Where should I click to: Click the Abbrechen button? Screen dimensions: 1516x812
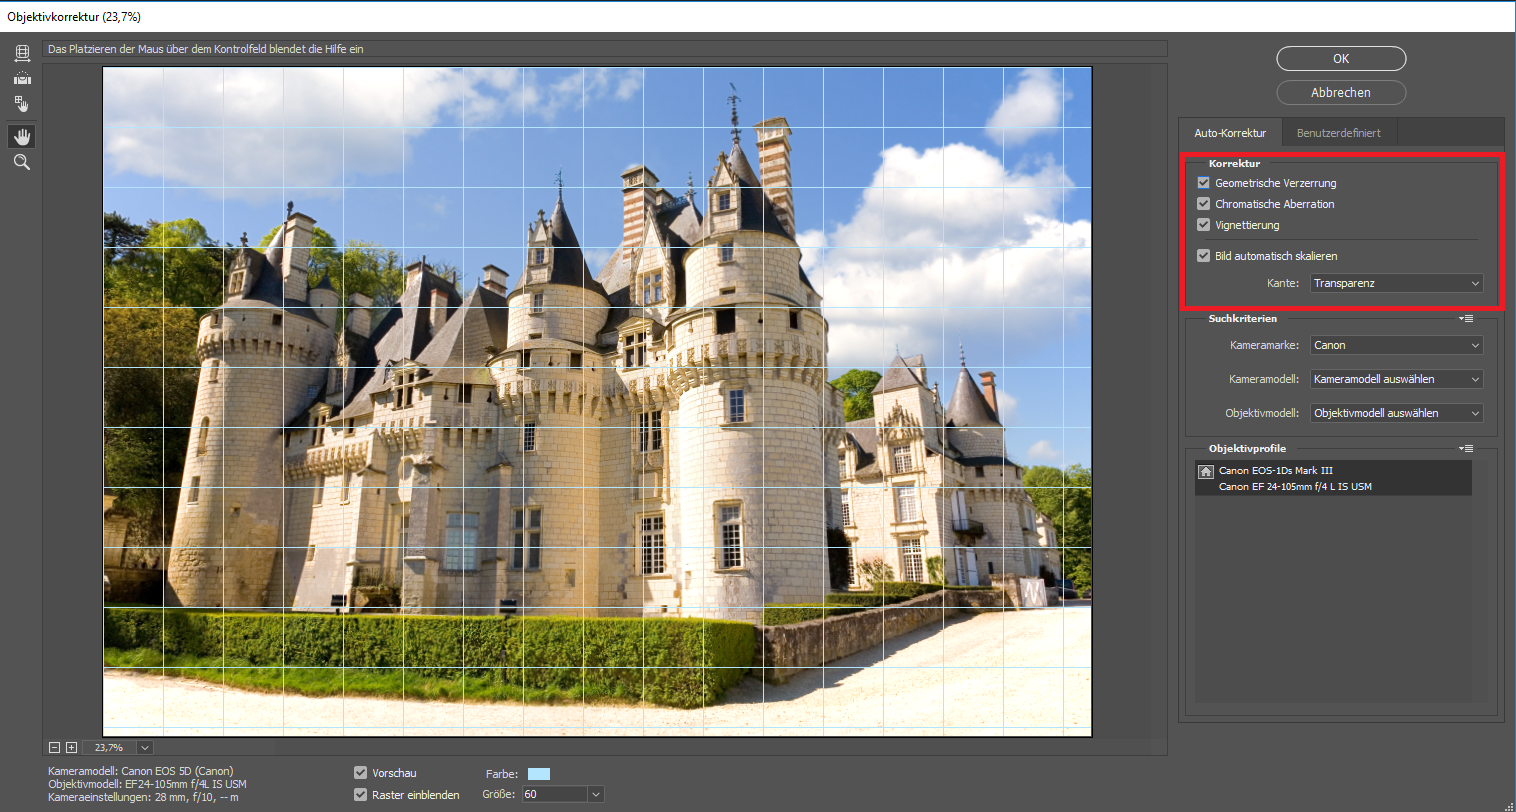point(1341,93)
